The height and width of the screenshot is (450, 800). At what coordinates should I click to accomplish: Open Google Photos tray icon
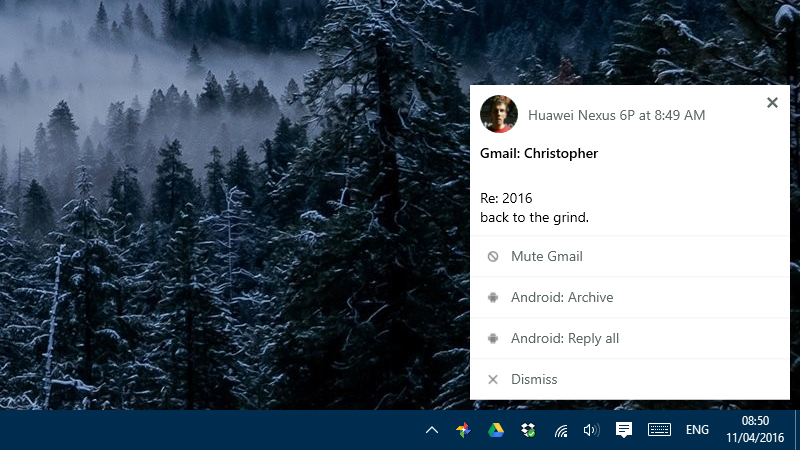point(463,430)
